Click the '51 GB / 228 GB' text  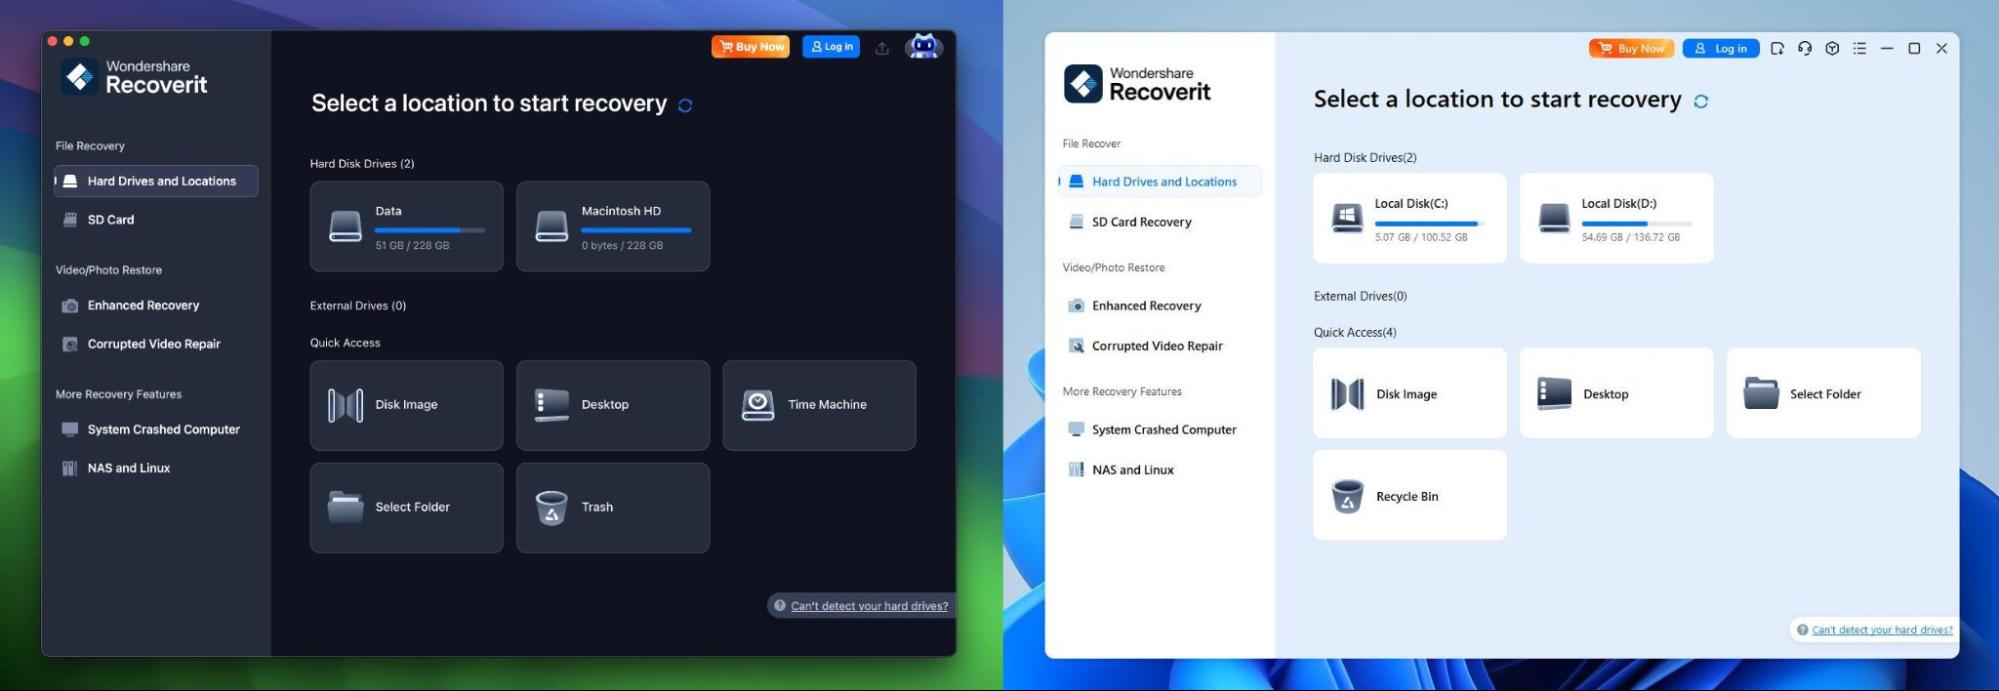point(412,246)
